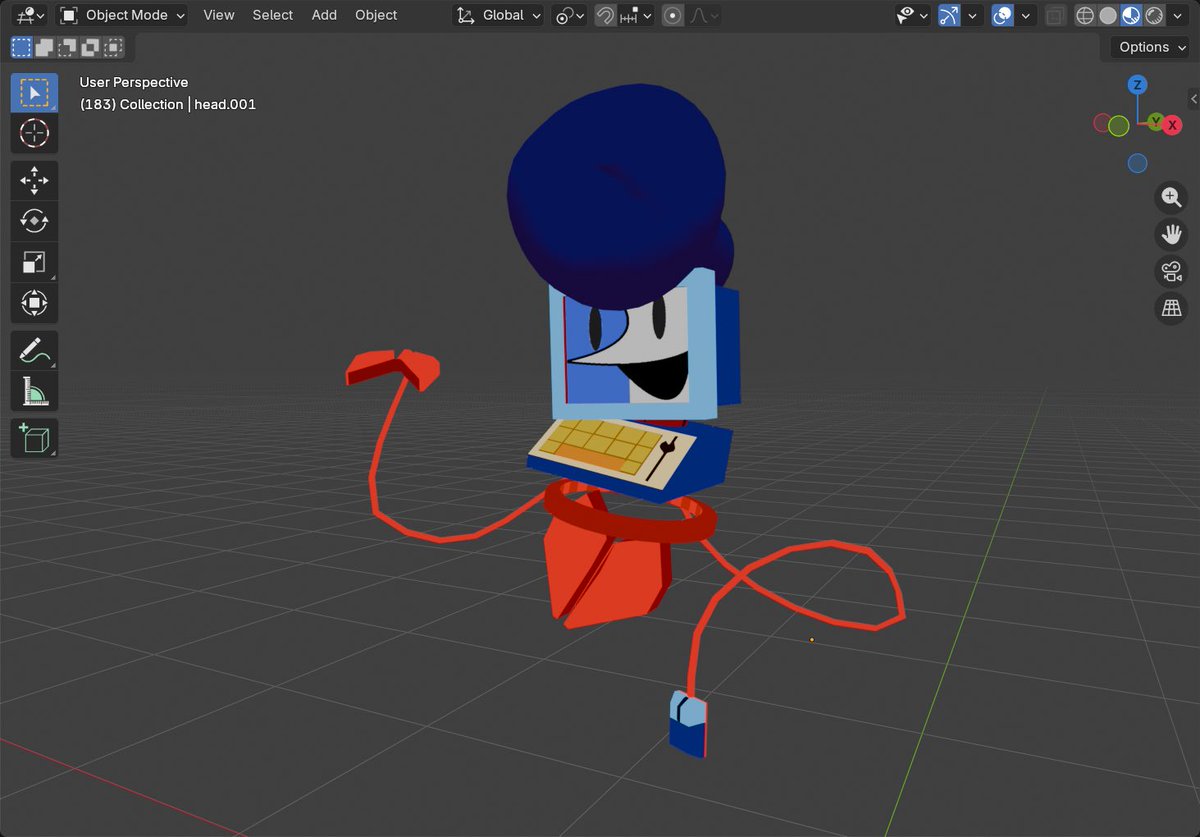The height and width of the screenshot is (837, 1200).
Task: Toggle camera view icon
Action: (1170, 271)
